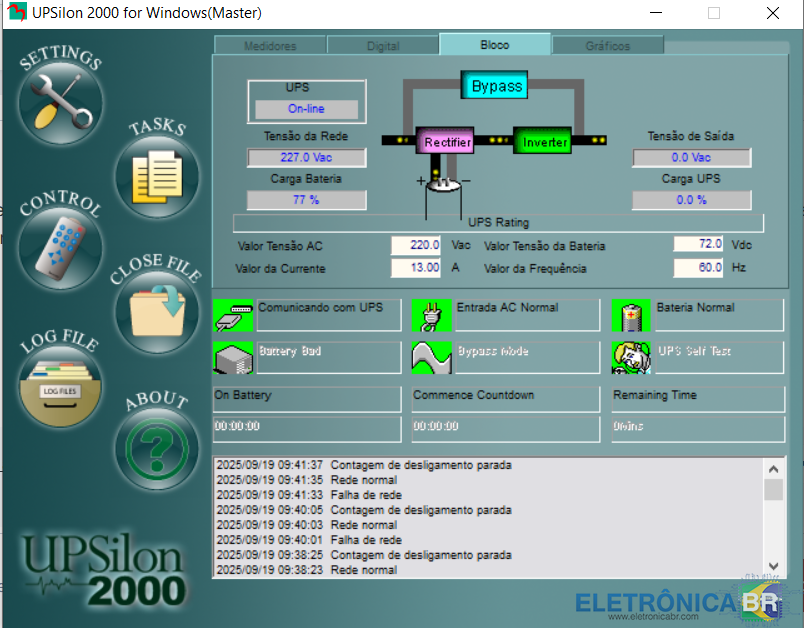This screenshot has height=628, width=804.
Task: Click the event log scrollbar down arrow
Action: click(x=773, y=565)
